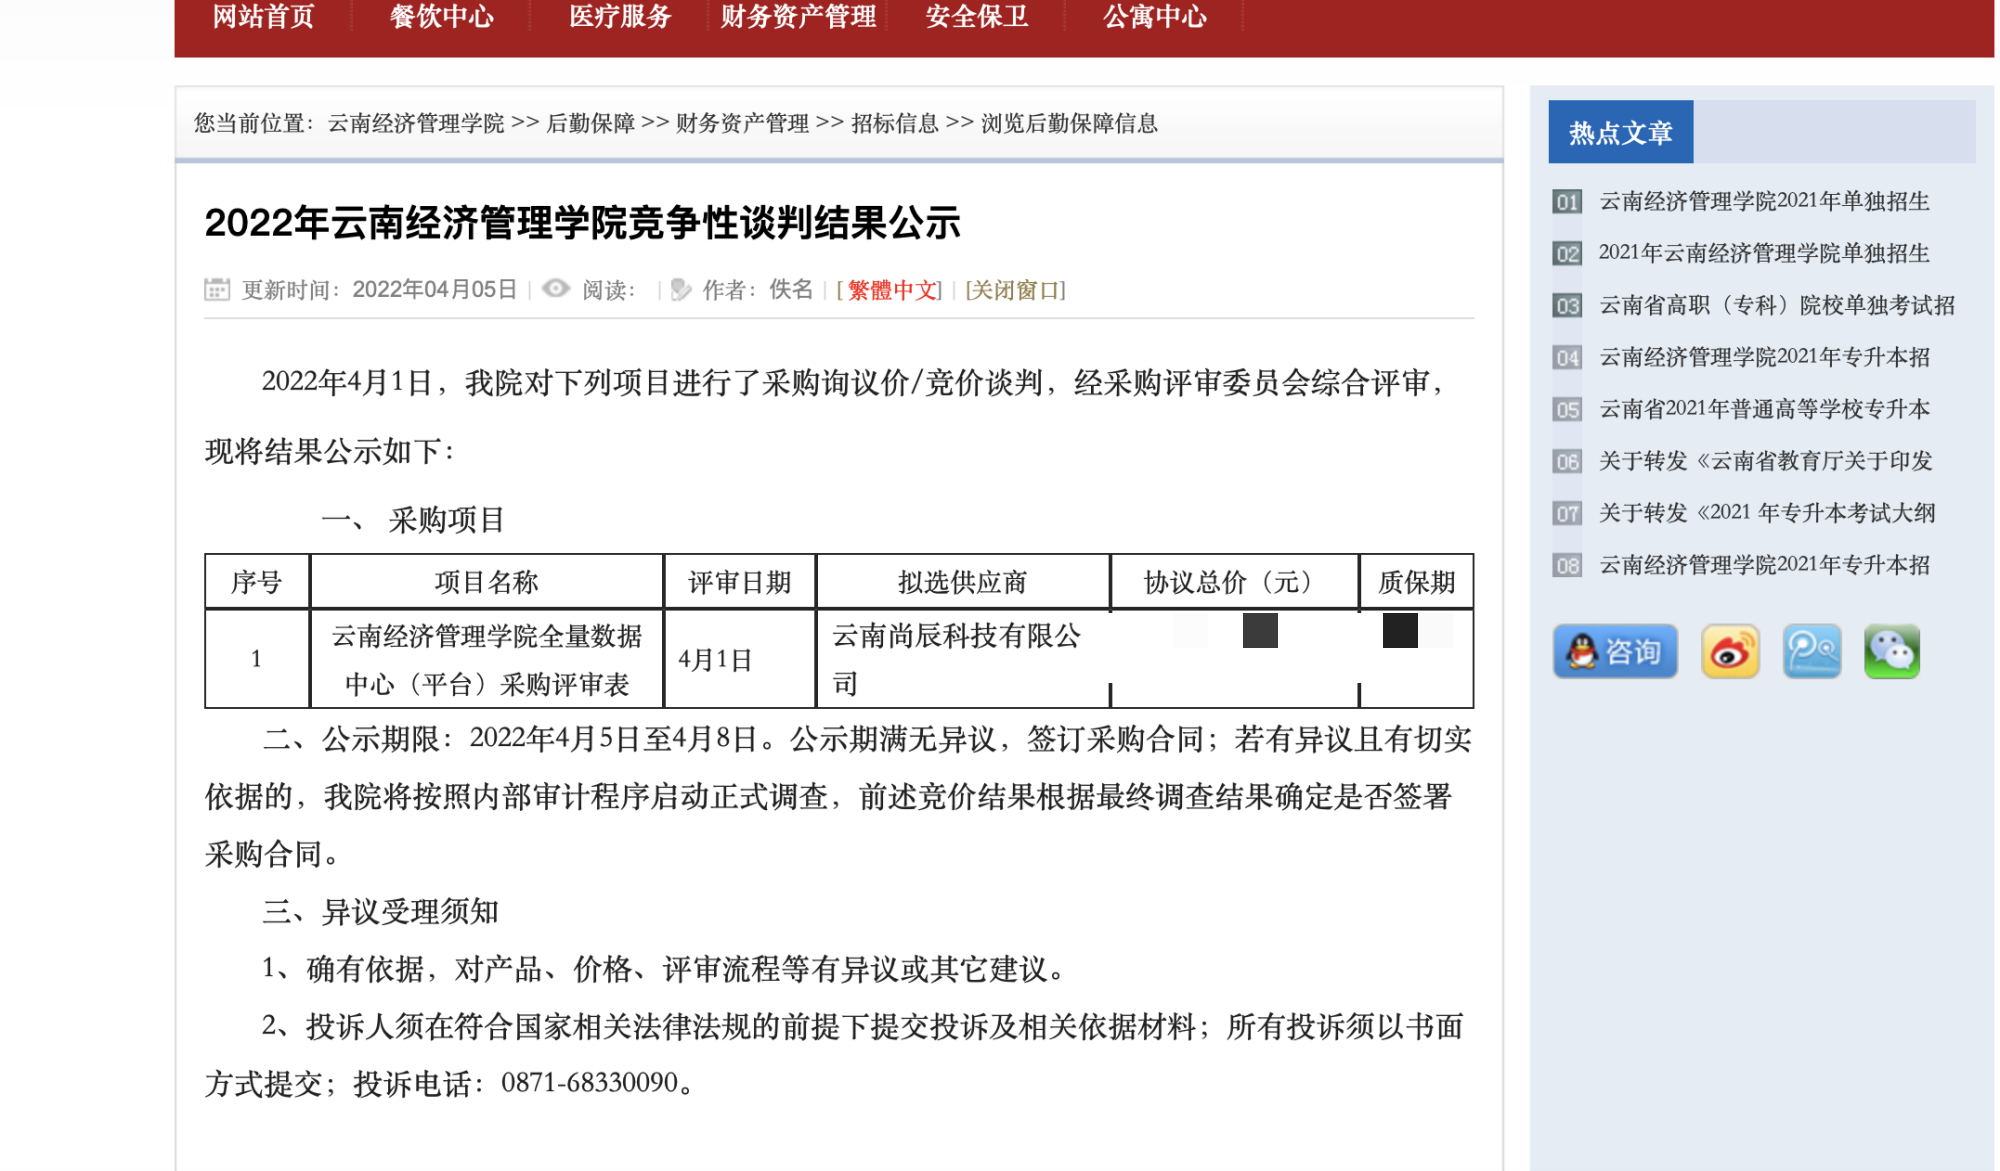The height and width of the screenshot is (1171, 2000).
Task: Select 医疗服务 in the top menu
Action: [x=620, y=17]
